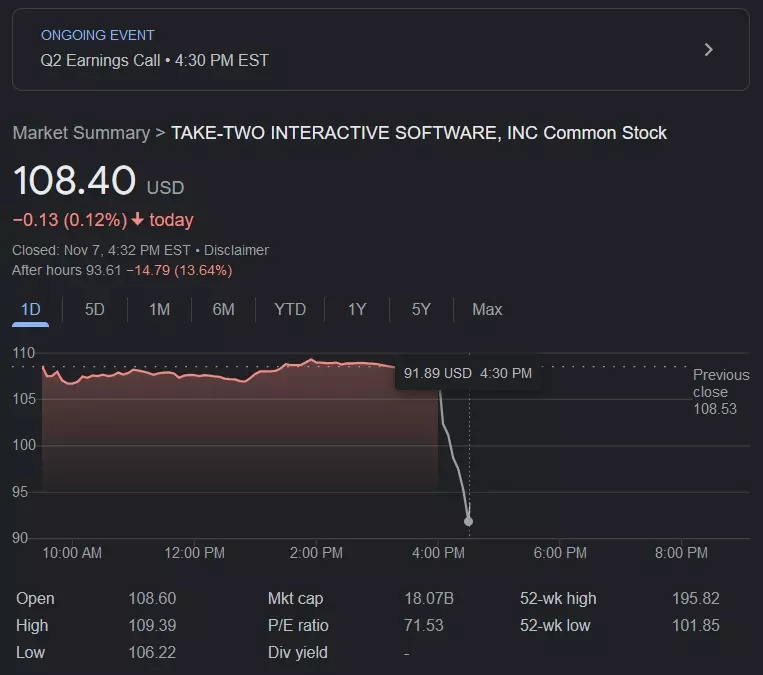Click the P/E ratio label
This screenshot has width=763, height=675.
pos(298,625)
